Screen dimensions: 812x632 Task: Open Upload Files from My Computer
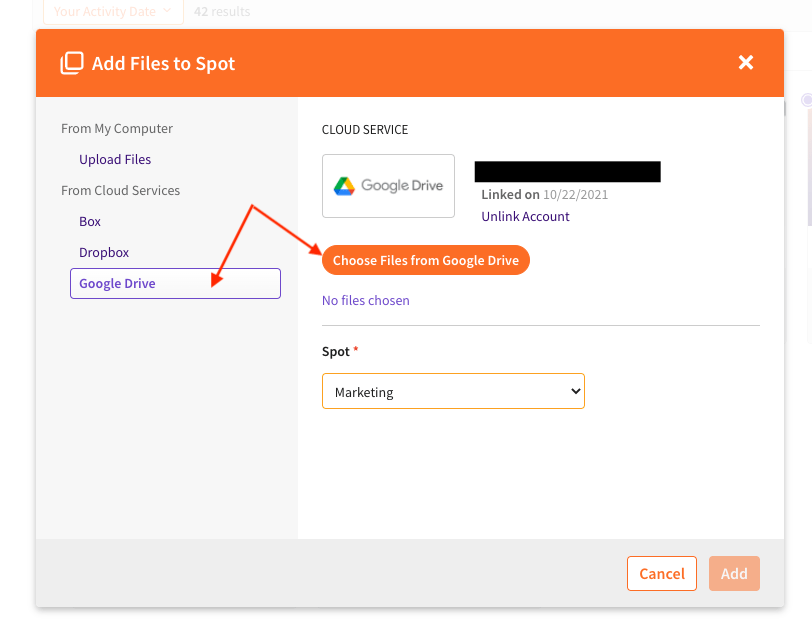click(x=115, y=159)
